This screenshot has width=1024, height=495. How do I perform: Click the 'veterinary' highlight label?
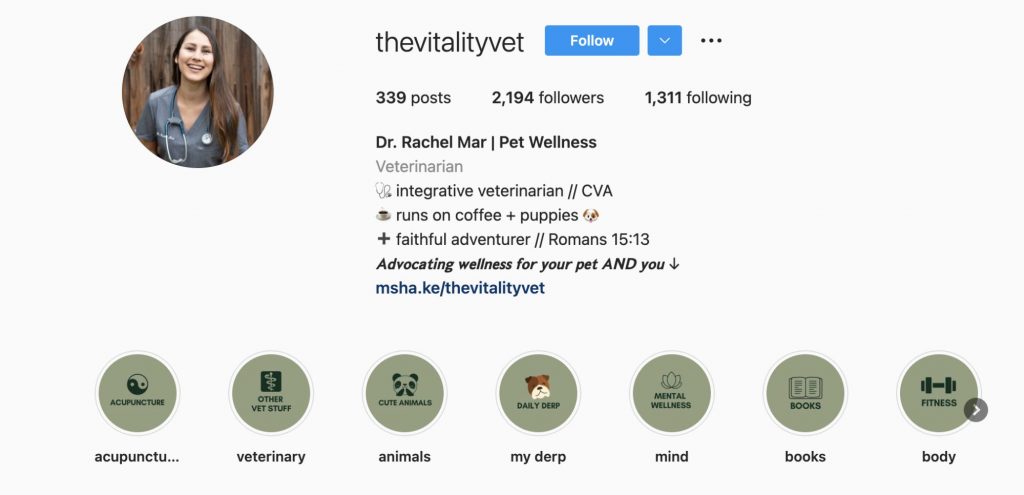click(x=271, y=457)
